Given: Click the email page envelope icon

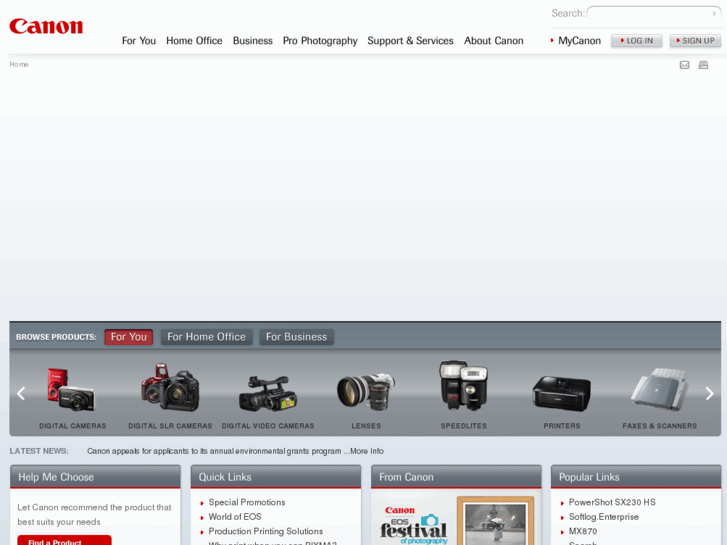Looking at the screenshot, I should click(x=684, y=65).
